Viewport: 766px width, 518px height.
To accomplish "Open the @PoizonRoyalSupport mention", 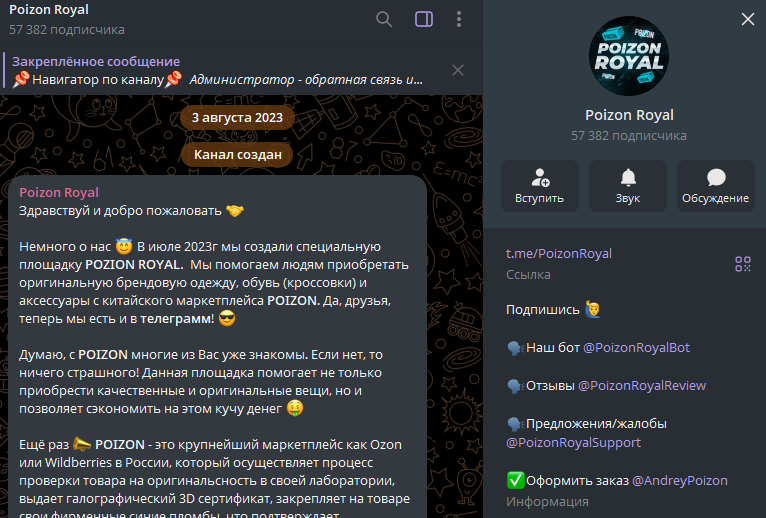I will (x=574, y=443).
